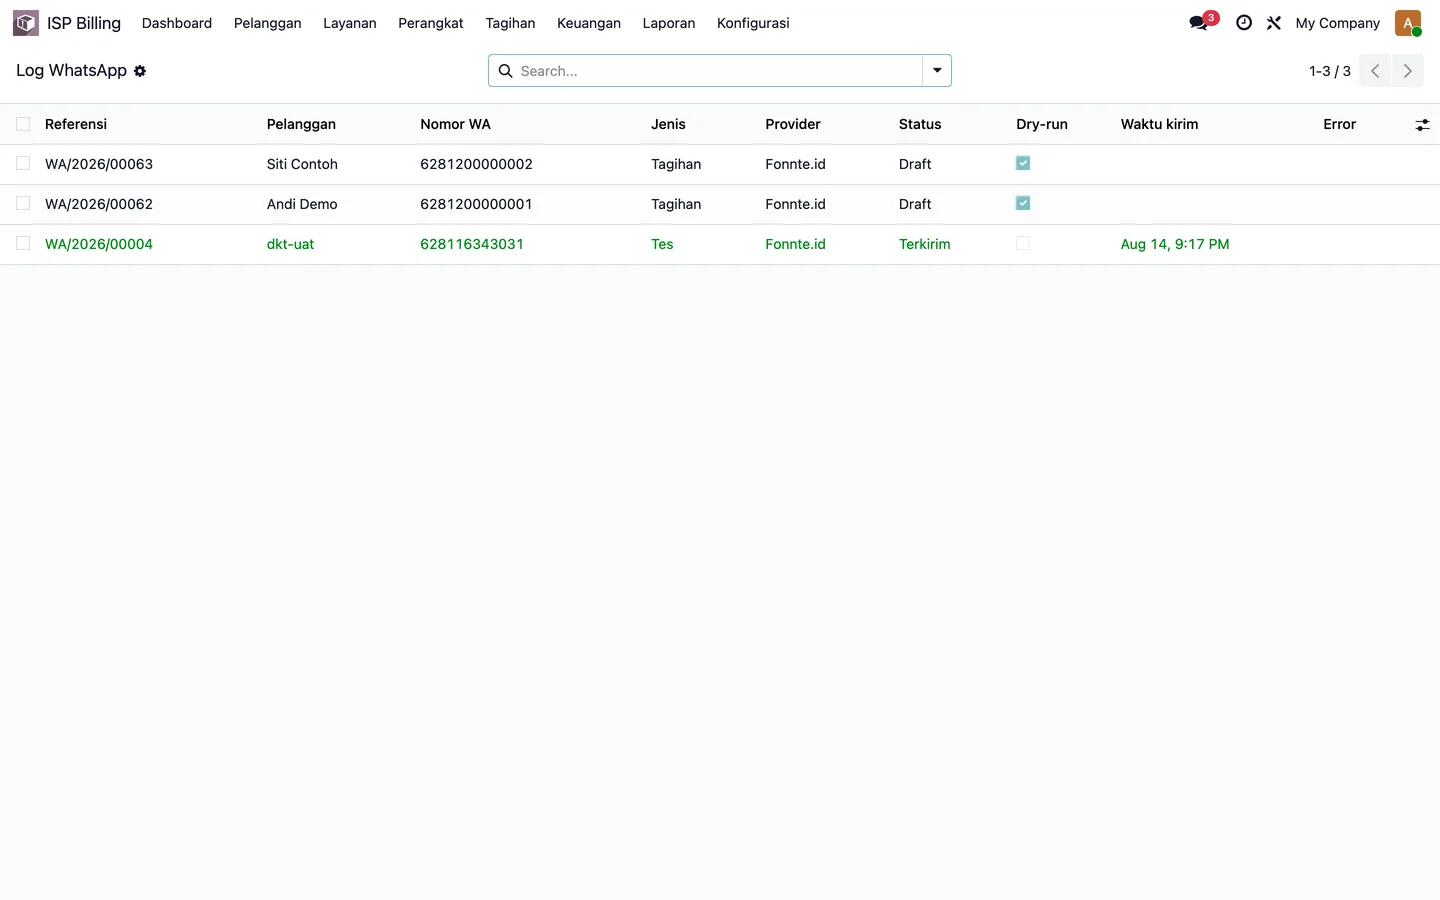Open record WA/2026/00063
Viewport: 1440px width, 900px height.
(x=99, y=164)
